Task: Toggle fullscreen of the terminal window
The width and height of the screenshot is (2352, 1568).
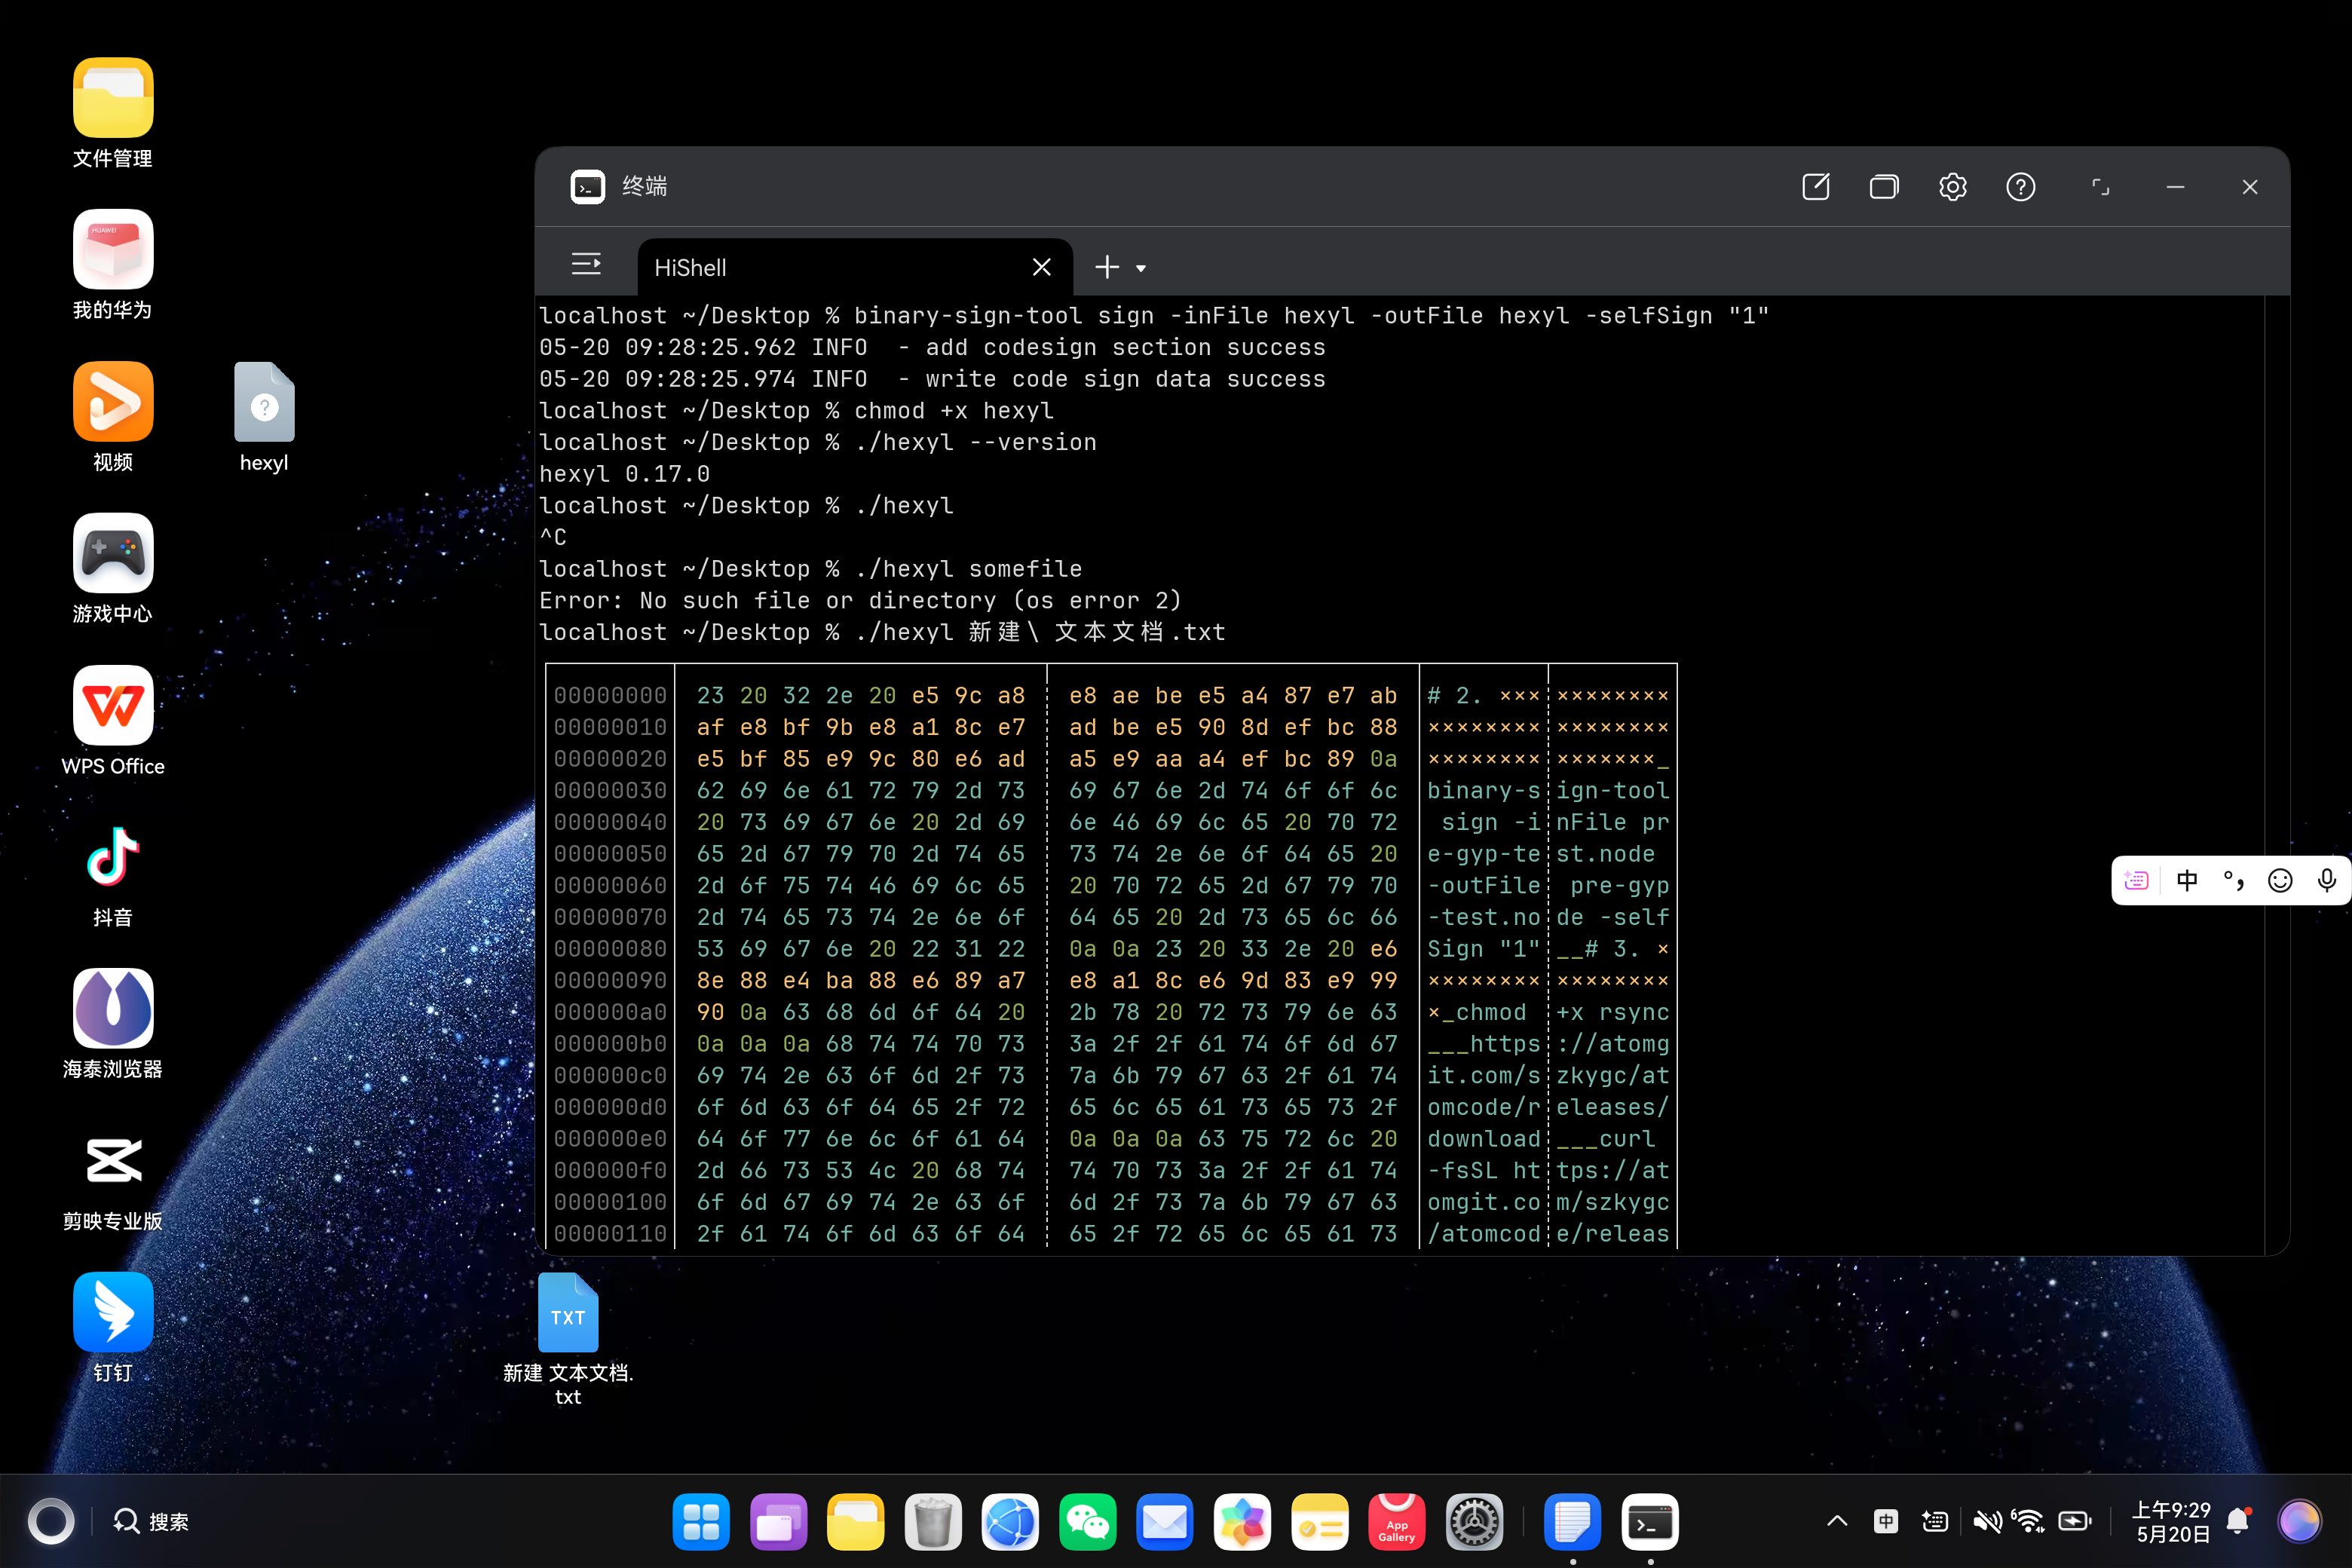Action: click(2101, 187)
